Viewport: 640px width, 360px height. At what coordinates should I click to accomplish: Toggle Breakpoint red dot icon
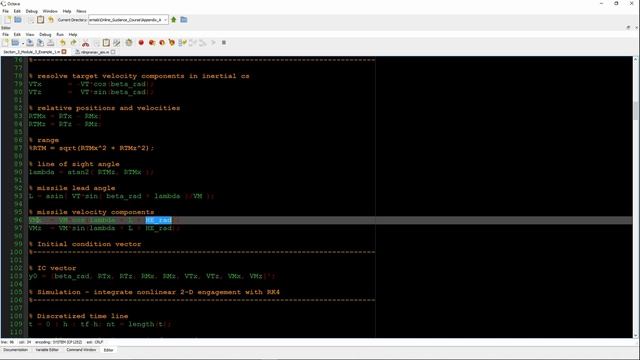coord(141,42)
